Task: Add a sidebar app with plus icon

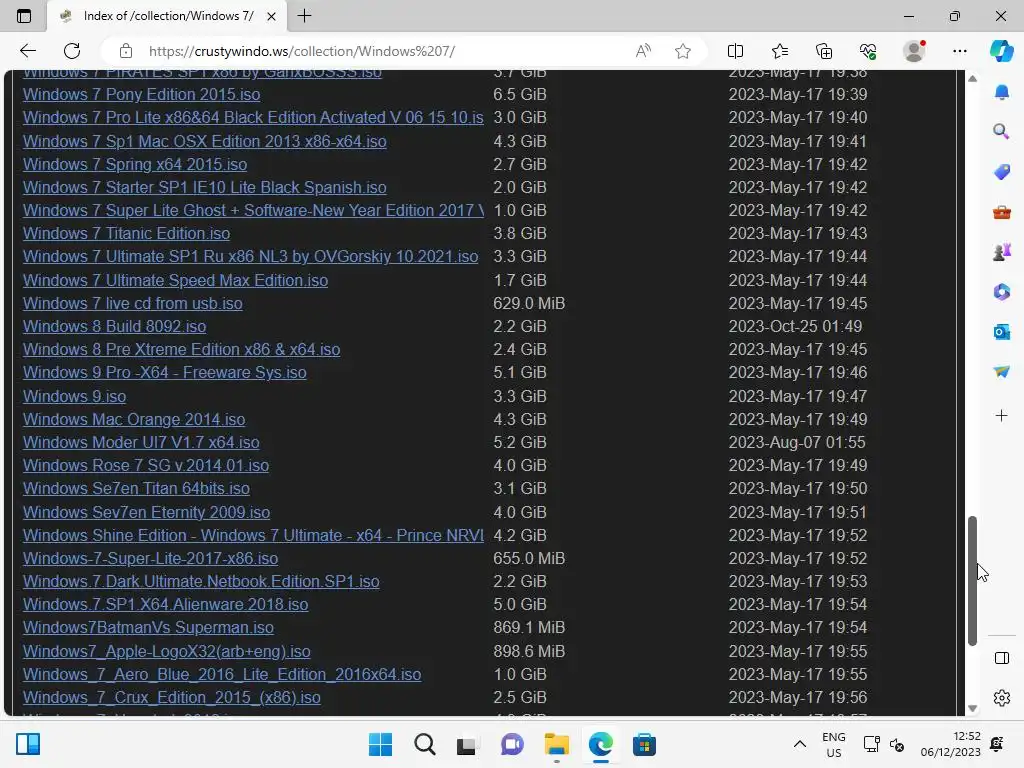Action: [1002, 415]
